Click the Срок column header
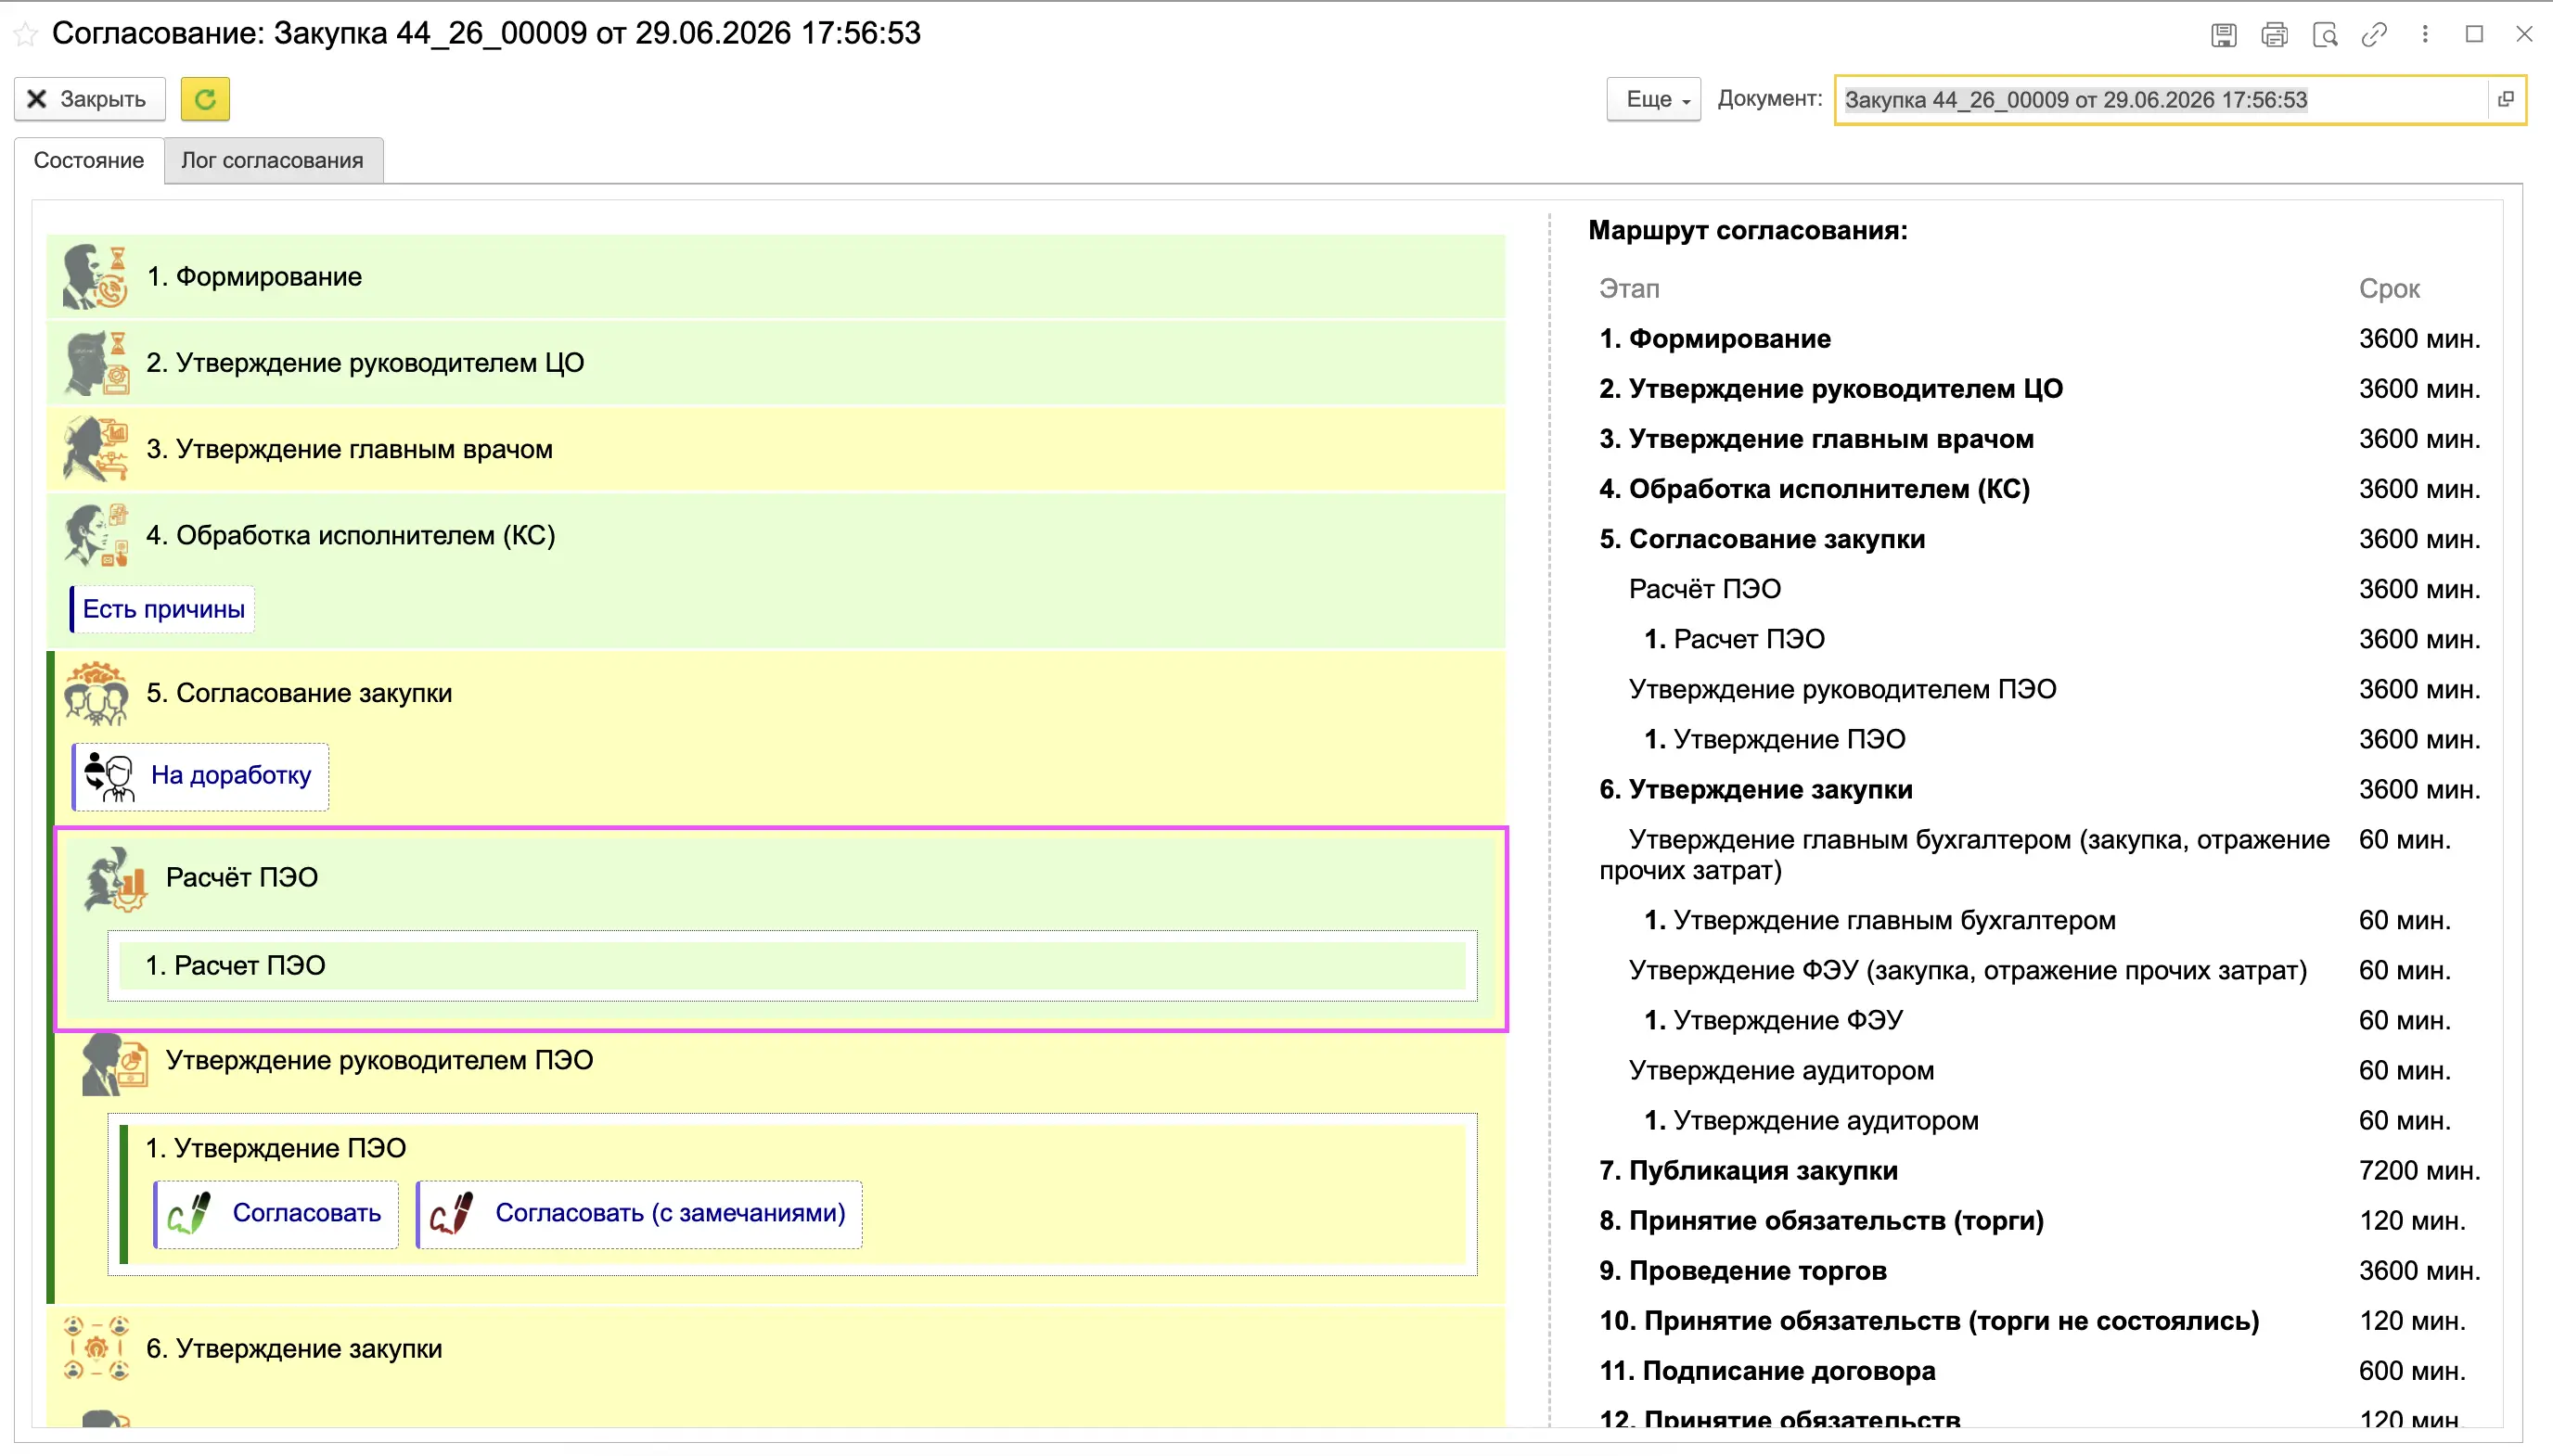The width and height of the screenshot is (2553, 1456). point(2389,289)
